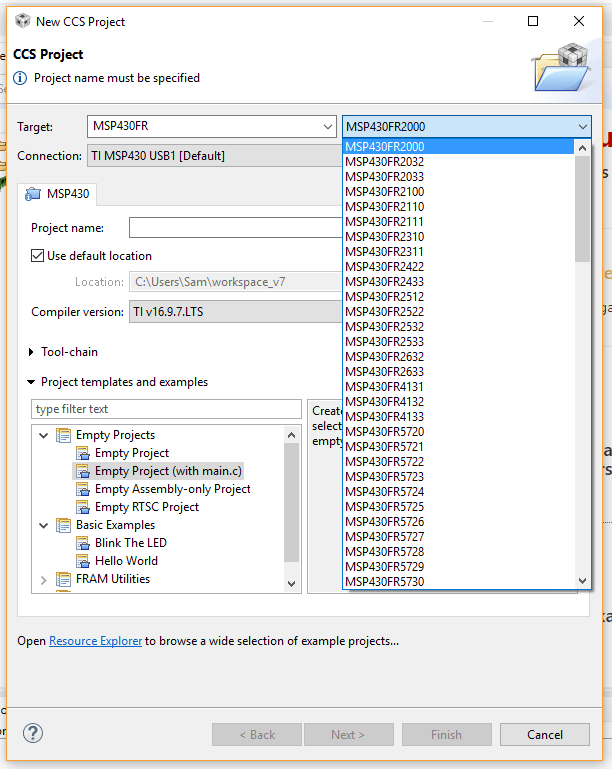Viewport: 612px width, 769px height.
Task: Click the Hello World template icon
Action: [82, 561]
